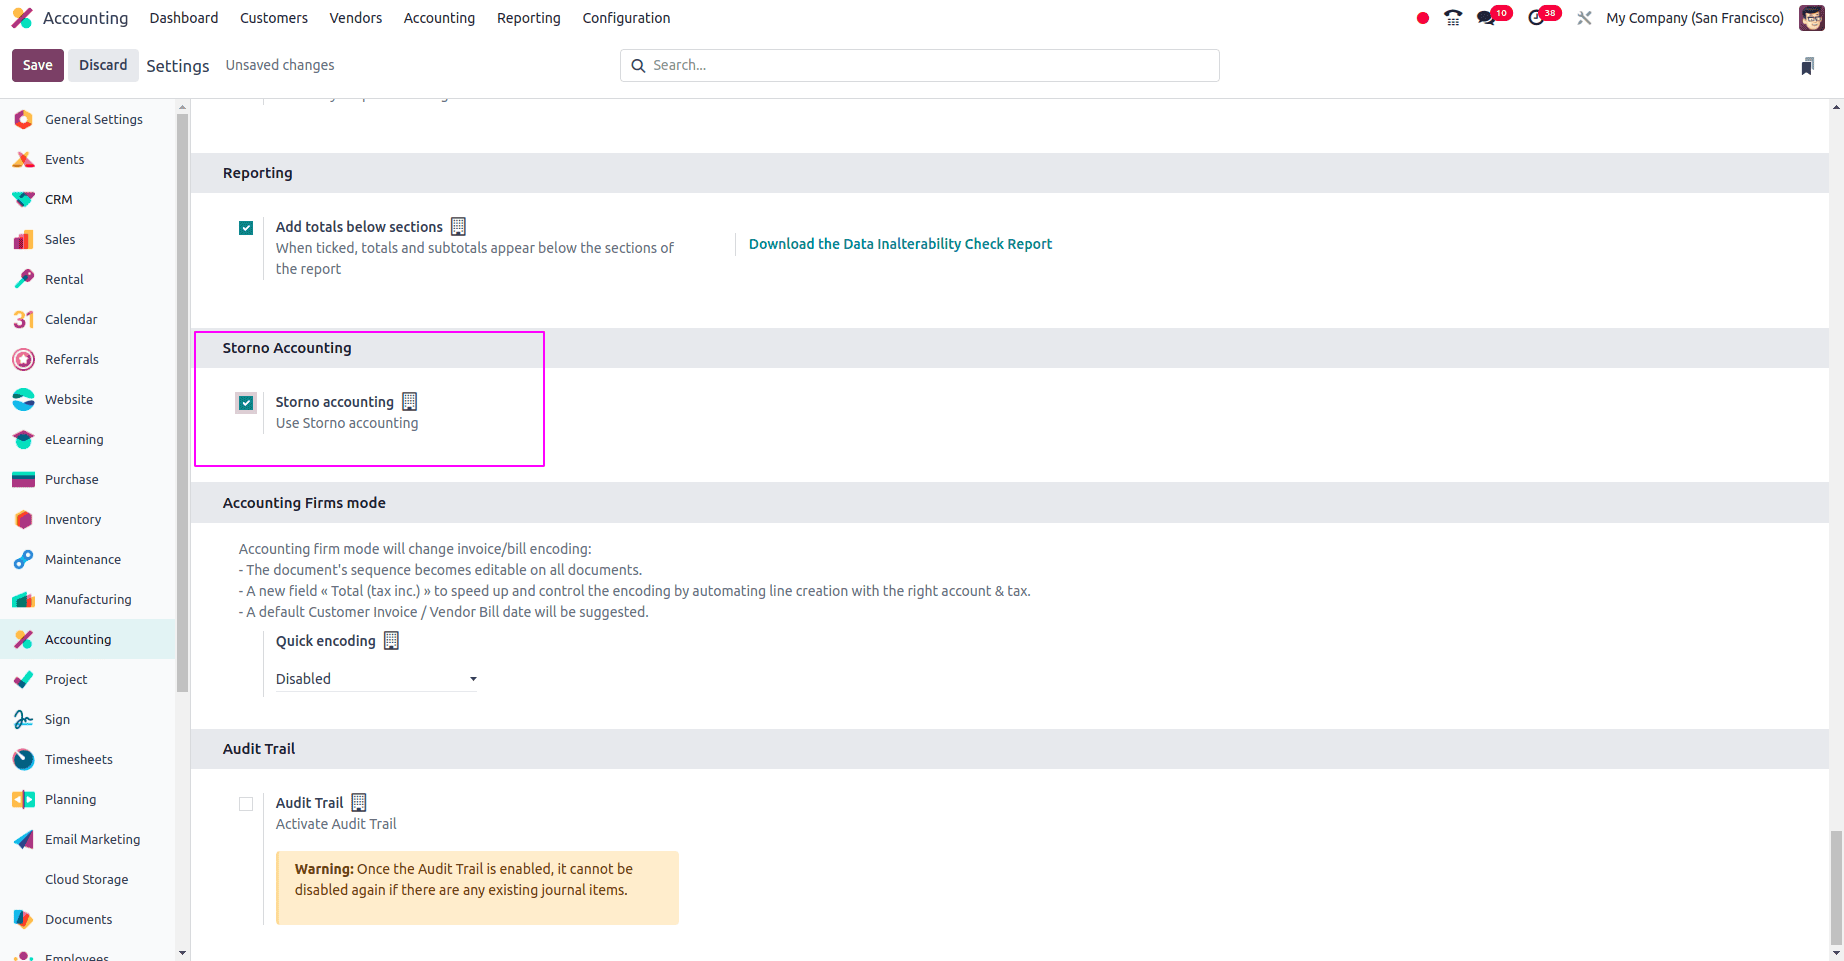The image size is (1844, 961).
Task: Open the Reporting menu
Action: pyautogui.click(x=529, y=18)
